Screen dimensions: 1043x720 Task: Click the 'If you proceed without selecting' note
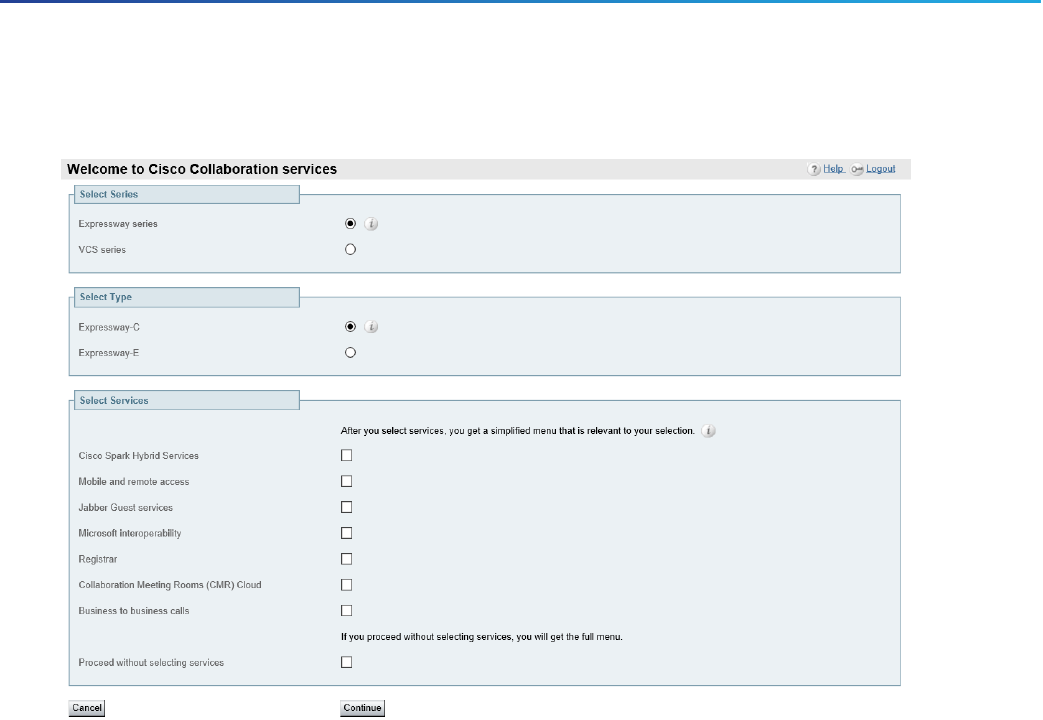482,637
